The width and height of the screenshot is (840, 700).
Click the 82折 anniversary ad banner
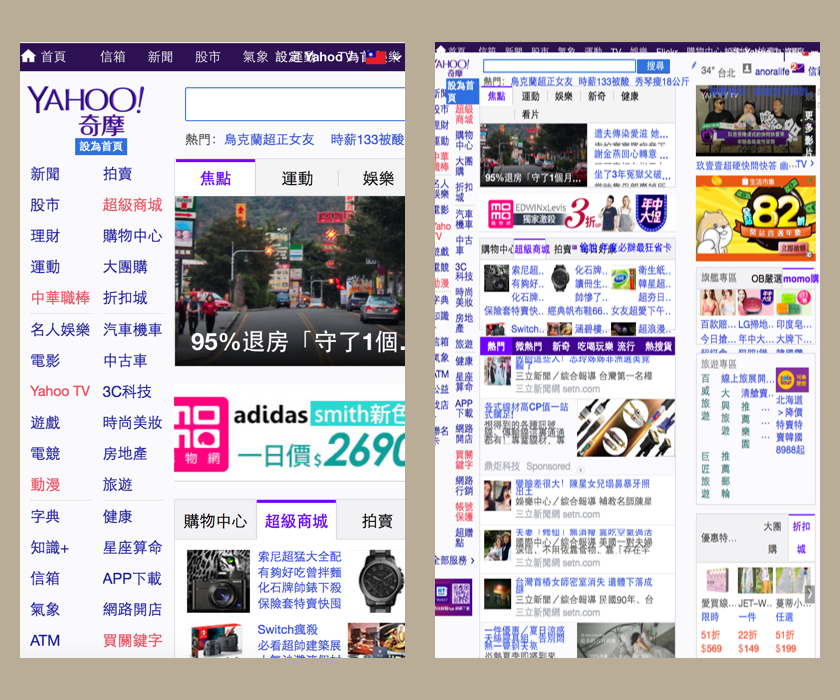pyautogui.click(x=755, y=219)
